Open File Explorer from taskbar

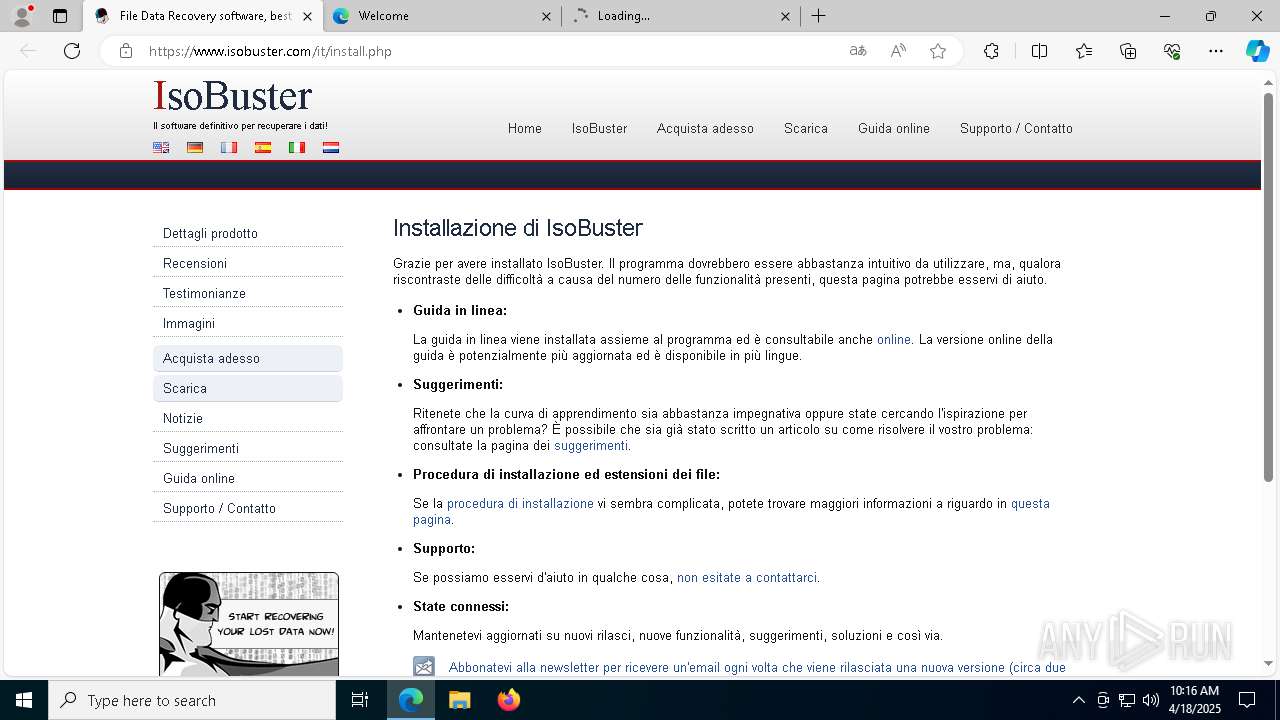click(459, 700)
